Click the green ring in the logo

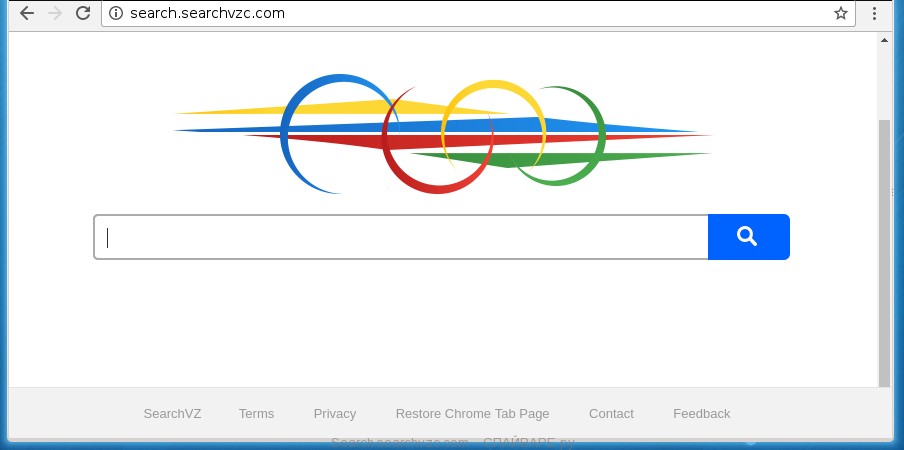(x=600, y=135)
